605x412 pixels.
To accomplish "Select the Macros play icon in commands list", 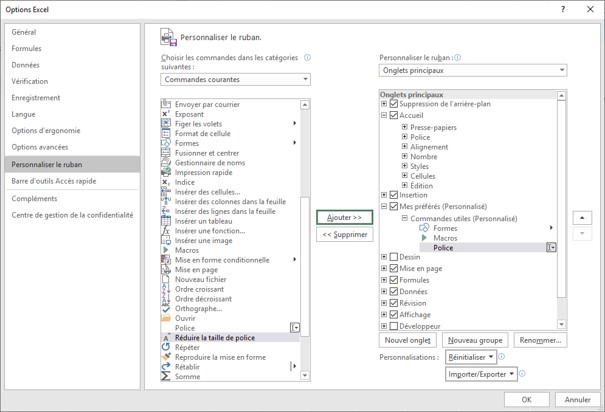I will click(x=166, y=250).
